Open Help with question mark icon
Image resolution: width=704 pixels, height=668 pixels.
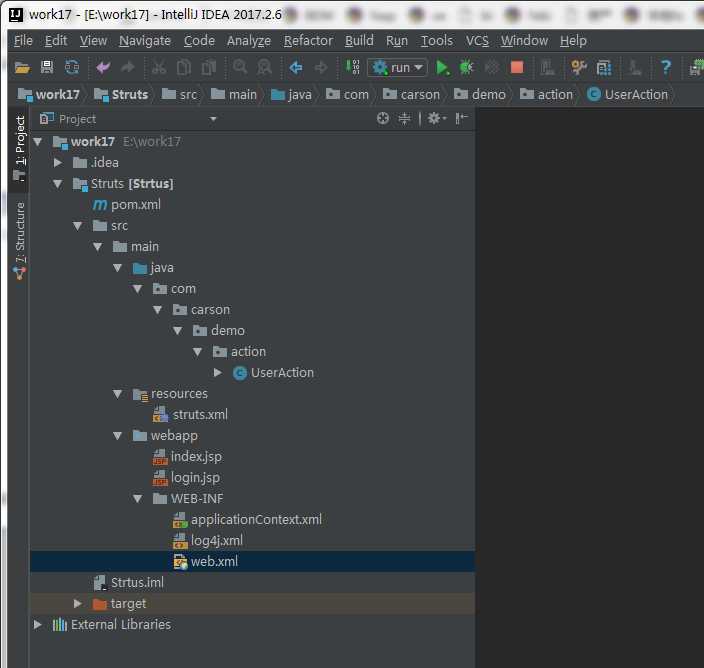point(666,67)
